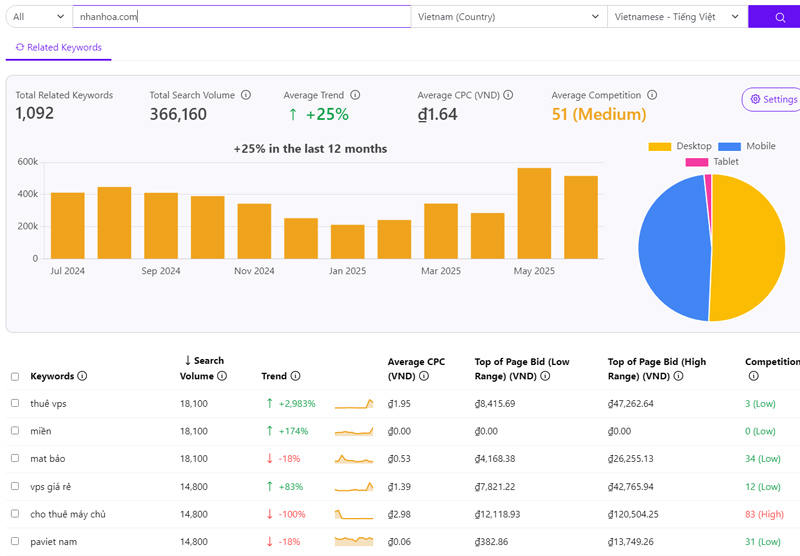
Task: Open the Vietnam (Country) location dropdown
Action: (x=509, y=17)
